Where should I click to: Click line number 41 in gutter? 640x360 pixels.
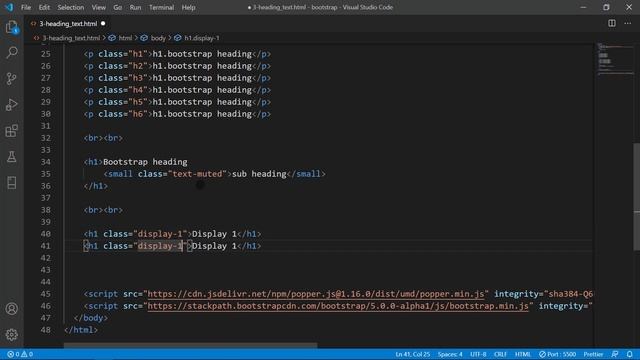pyautogui.click(x=46, y=246)
